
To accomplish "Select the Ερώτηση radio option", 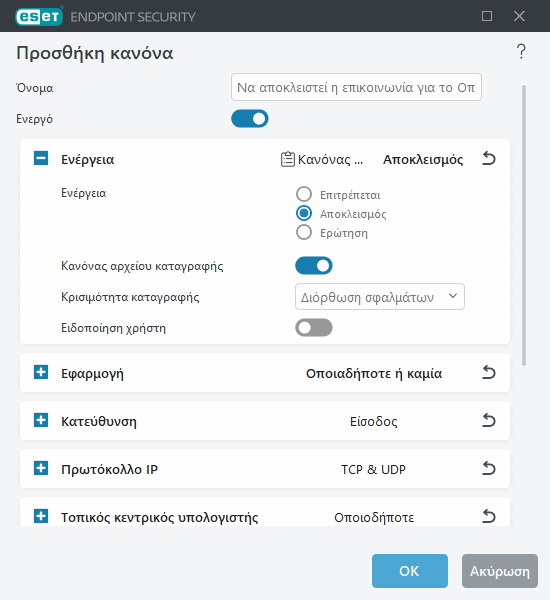I will pos(304,232).
